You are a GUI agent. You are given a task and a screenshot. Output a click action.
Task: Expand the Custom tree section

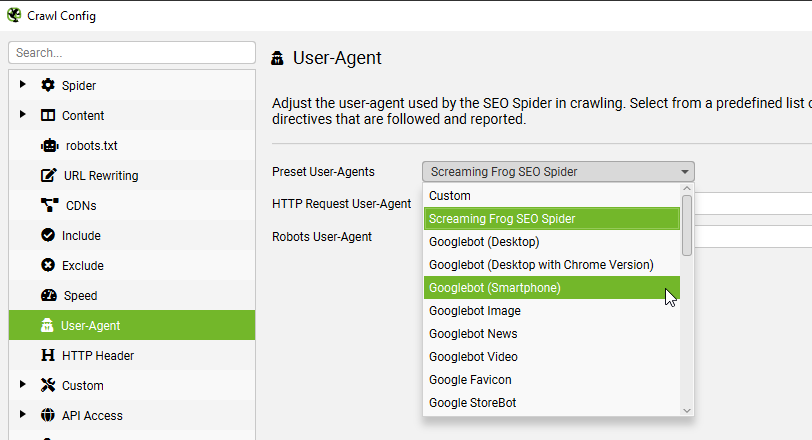22,385
